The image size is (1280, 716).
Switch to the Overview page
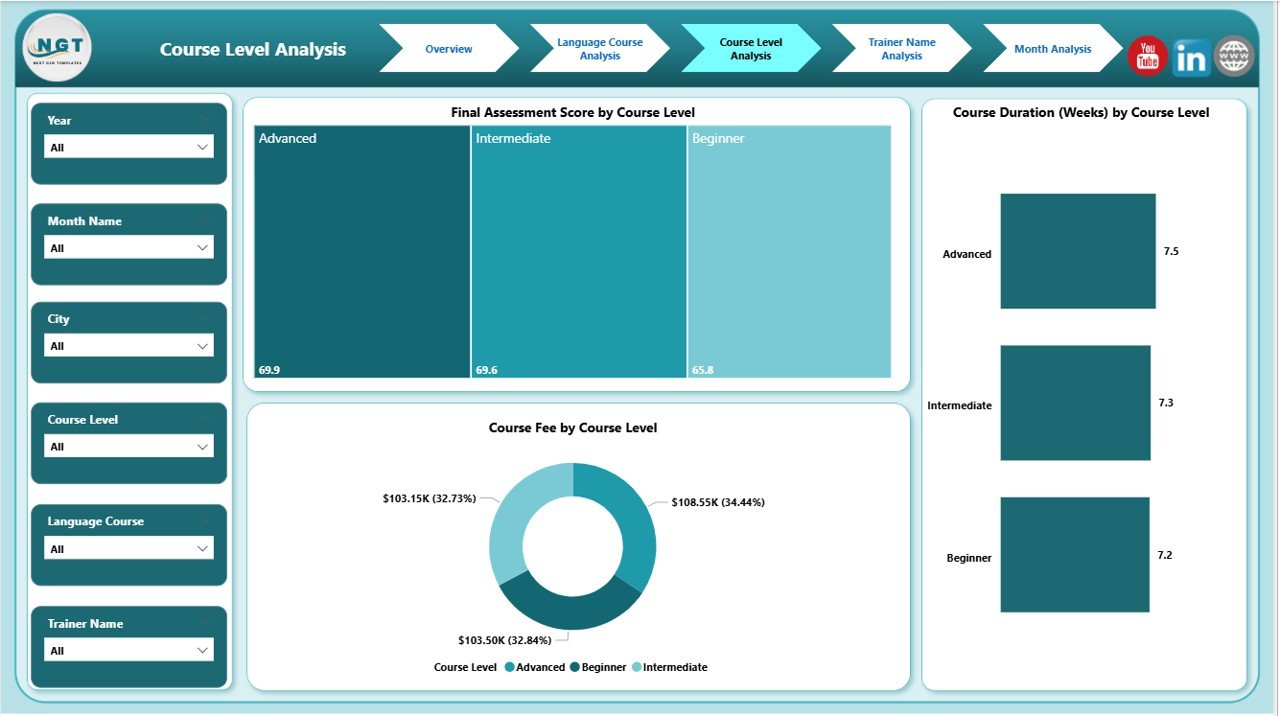coord(448,48)
